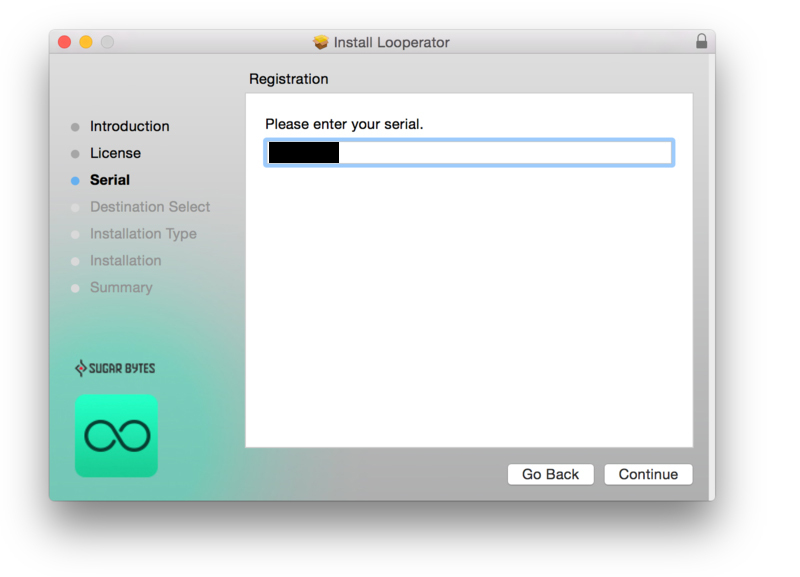Select the Summary step
This screenshot has width=800, height=577.
(x=121, y=287)
